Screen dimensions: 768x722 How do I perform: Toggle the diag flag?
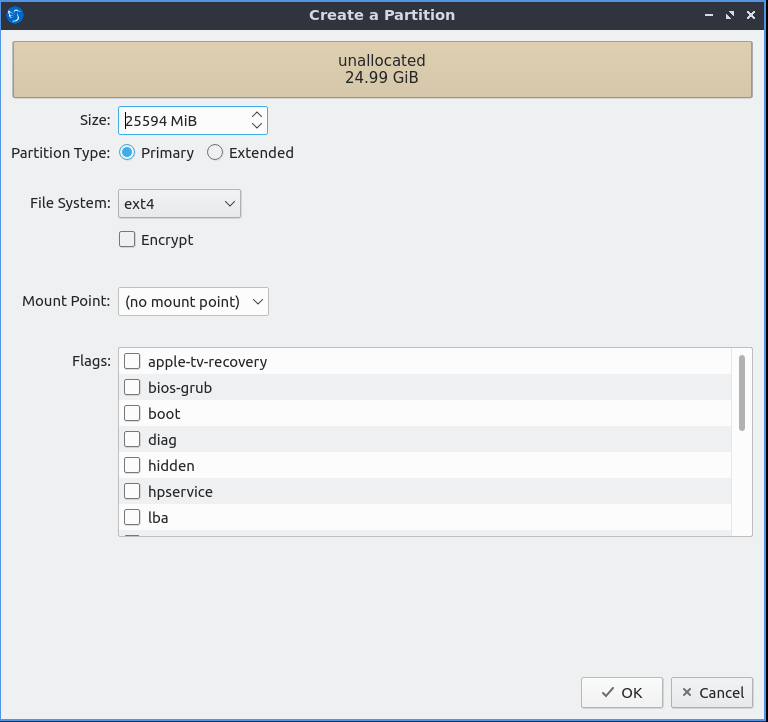tap(132, 440)
